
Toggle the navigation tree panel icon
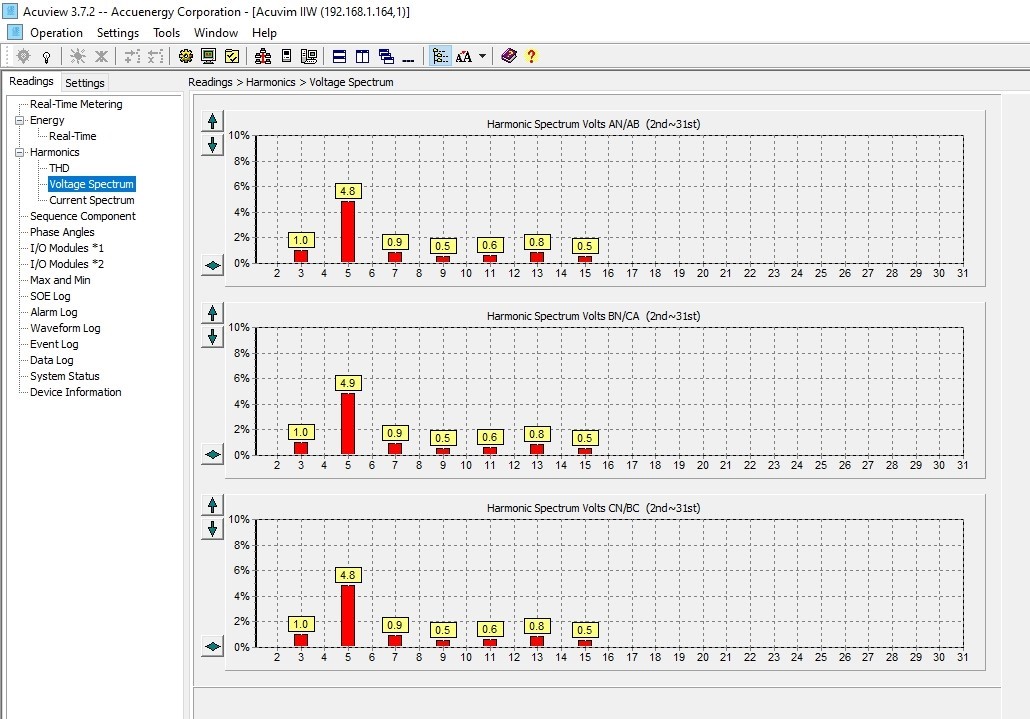pyautogui.click(x=440, y=56)
